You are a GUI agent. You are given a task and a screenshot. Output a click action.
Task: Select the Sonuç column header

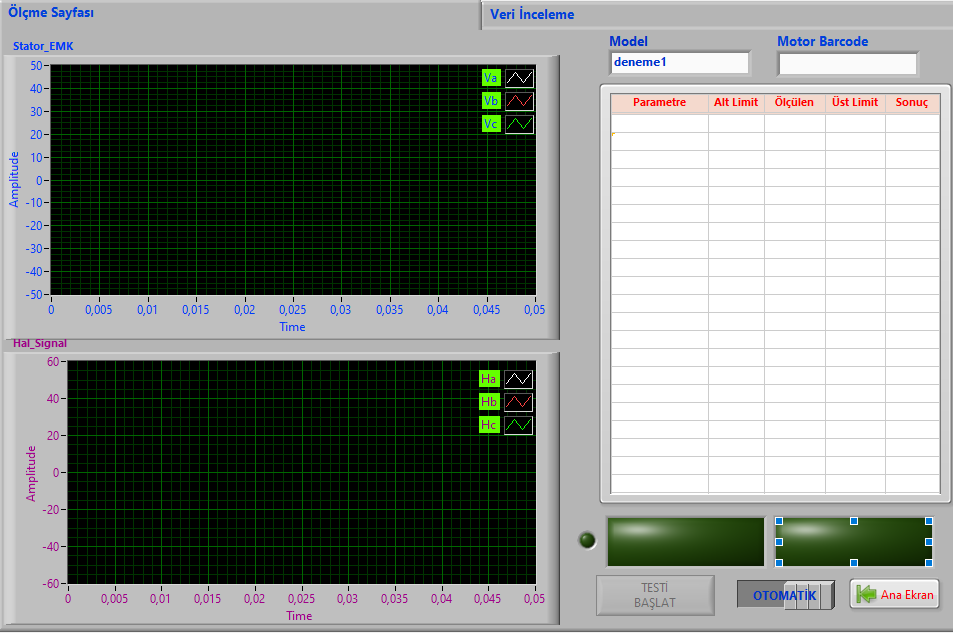coord(911,103)
